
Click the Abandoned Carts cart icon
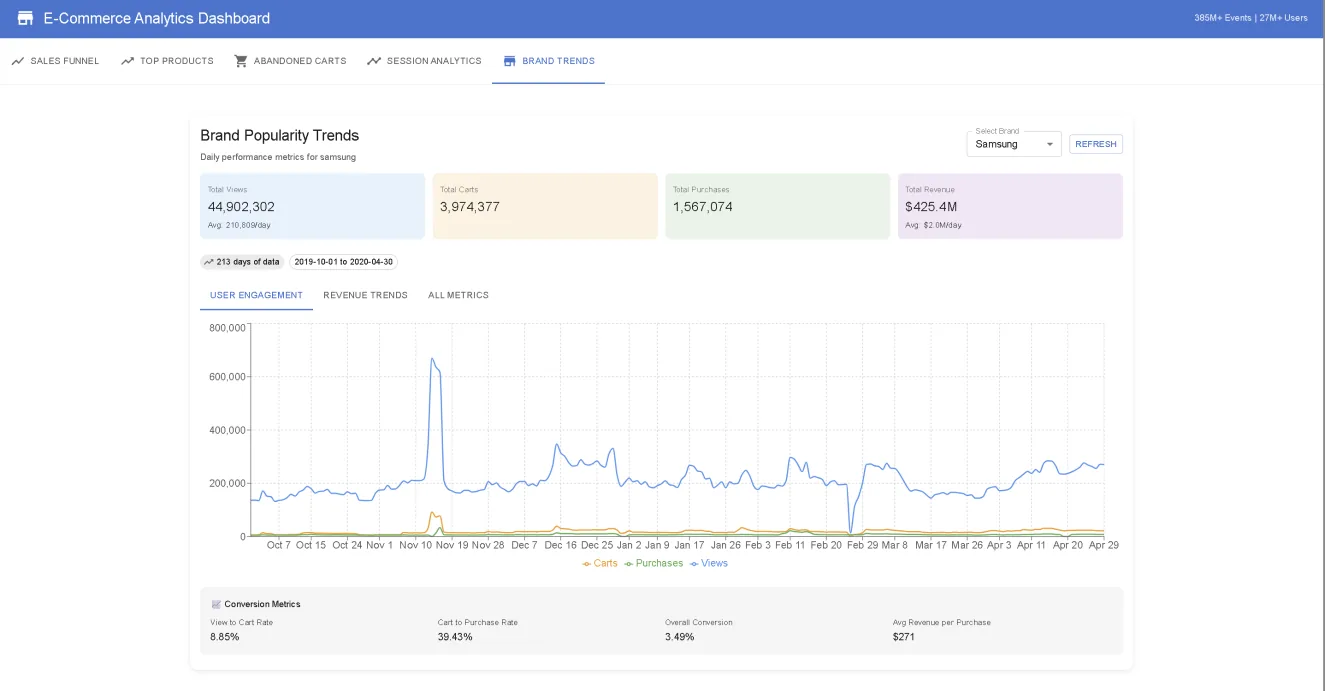241,61
